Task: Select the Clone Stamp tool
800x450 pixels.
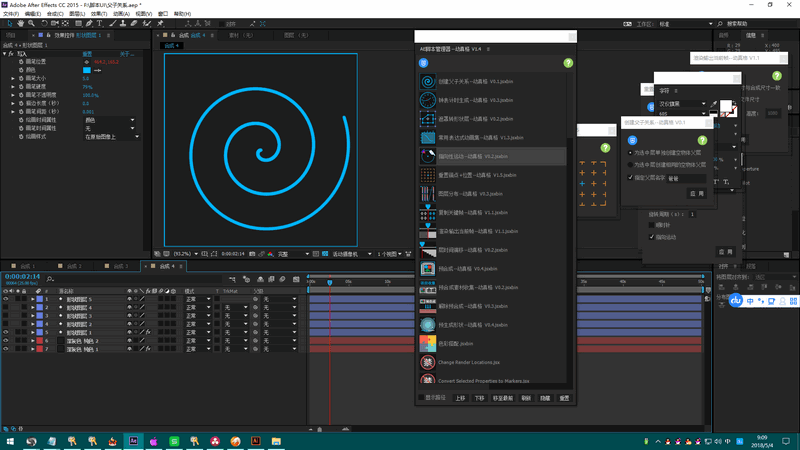Action: (123, 23)
